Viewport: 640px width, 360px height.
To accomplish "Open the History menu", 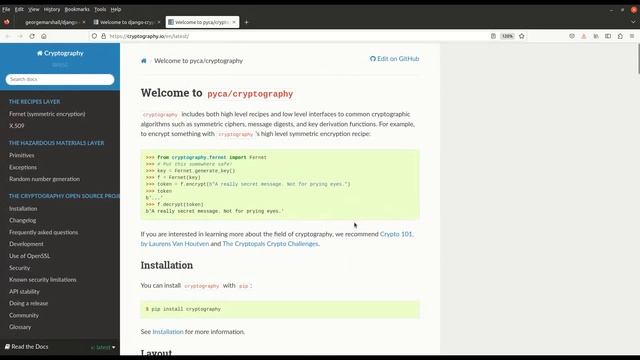I will pos(52,9).
